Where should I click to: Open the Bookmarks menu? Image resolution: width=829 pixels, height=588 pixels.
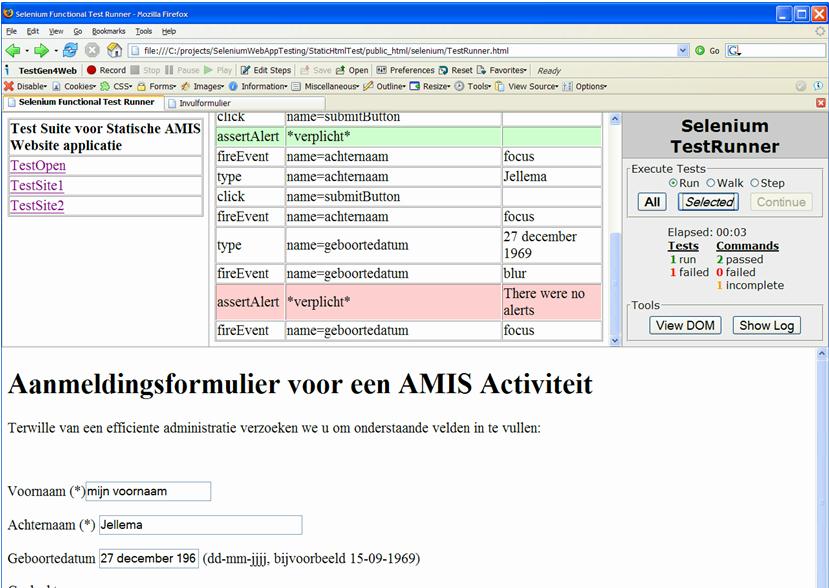pos(108,31)
